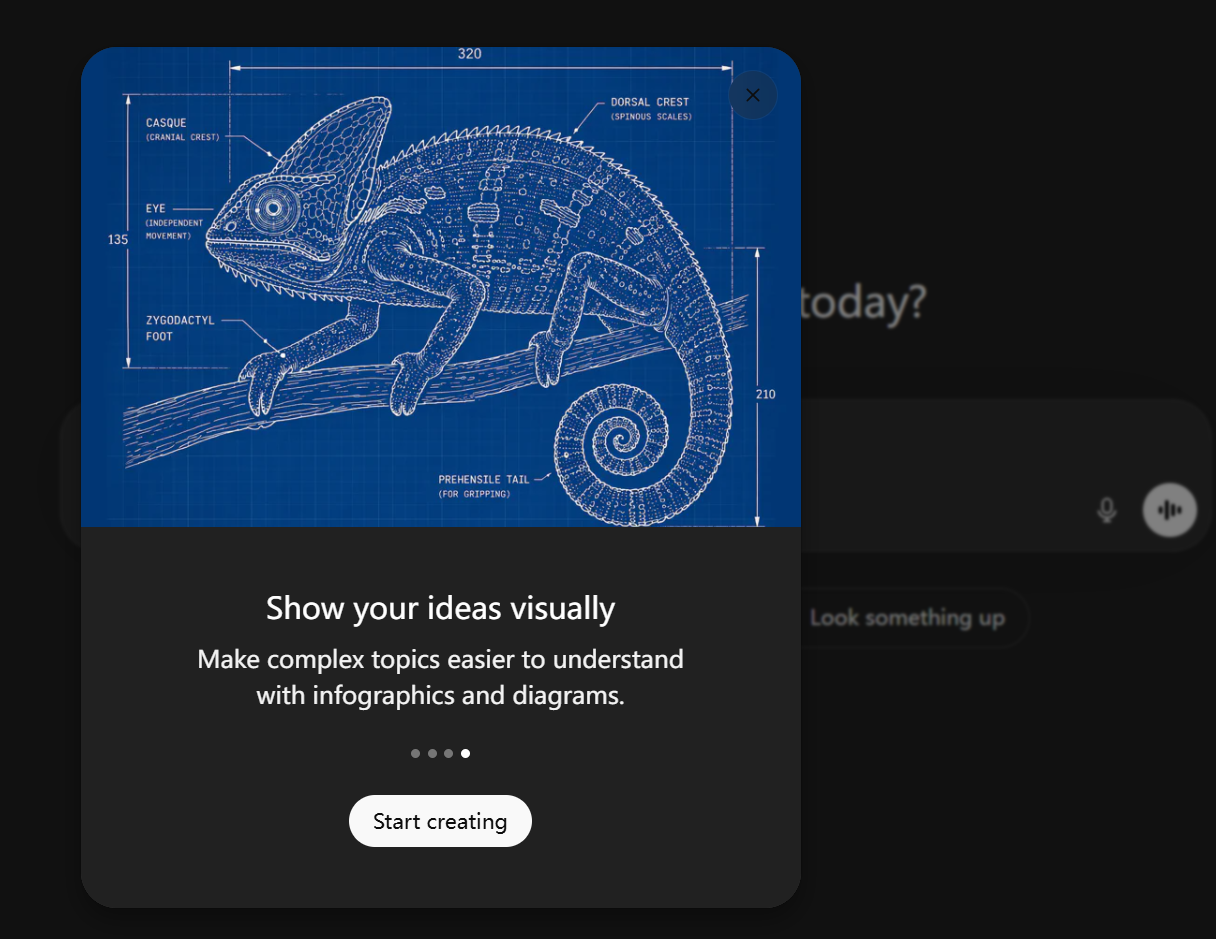Click the text about infographics and diagrams
This screenshot has height=939, width=1216.
click(440, 677)
